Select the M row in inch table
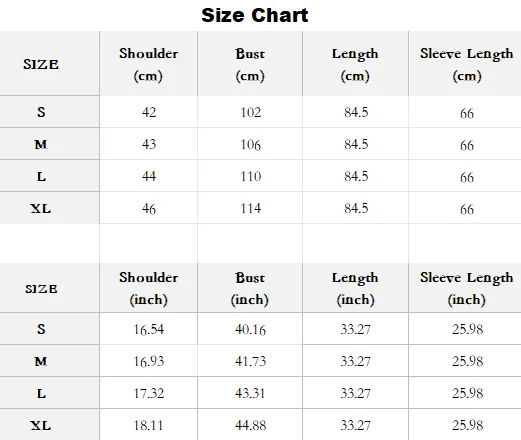Image resolution: width=521 pixels, height=440 pixels. [x=260, y=361]
